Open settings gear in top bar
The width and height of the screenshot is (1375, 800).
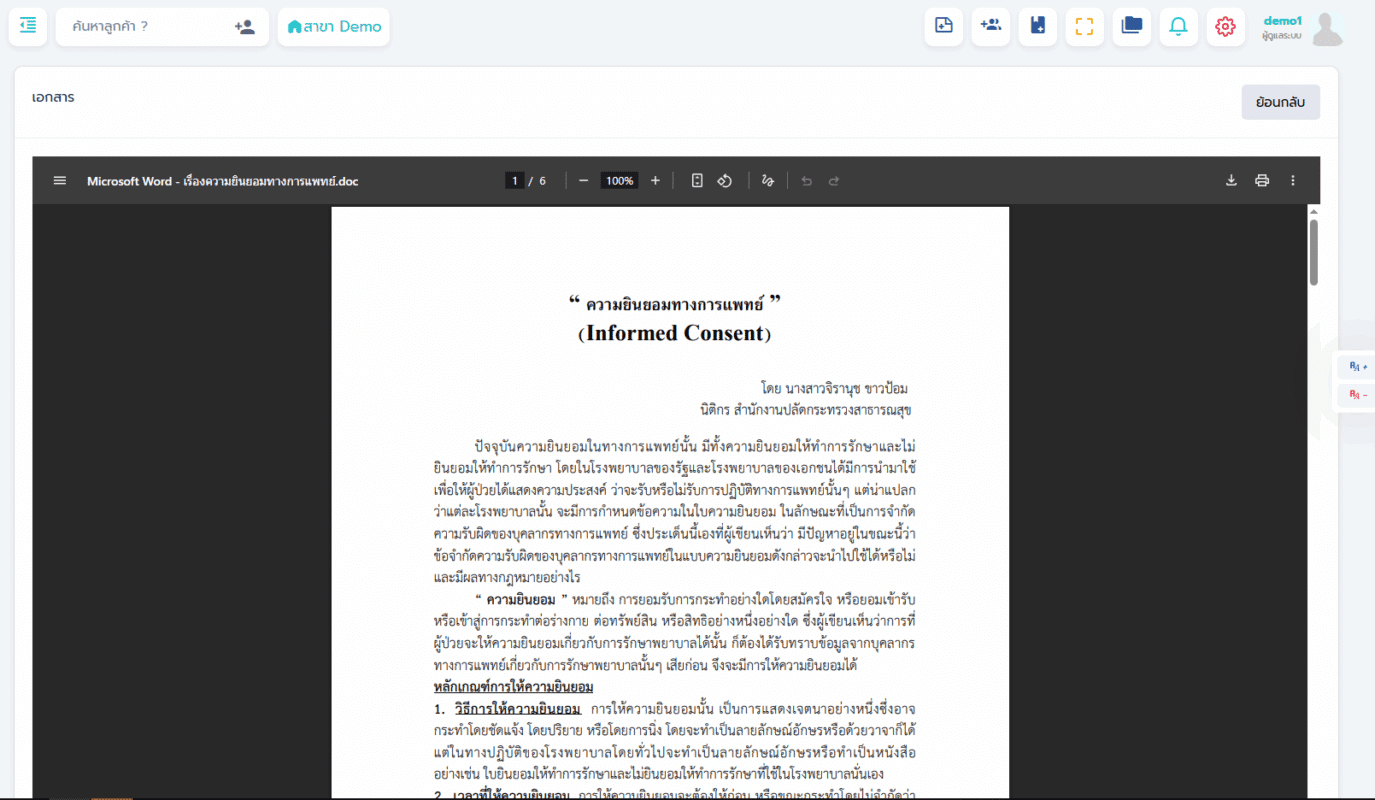pyautogui.click(x=1226, y=26)
